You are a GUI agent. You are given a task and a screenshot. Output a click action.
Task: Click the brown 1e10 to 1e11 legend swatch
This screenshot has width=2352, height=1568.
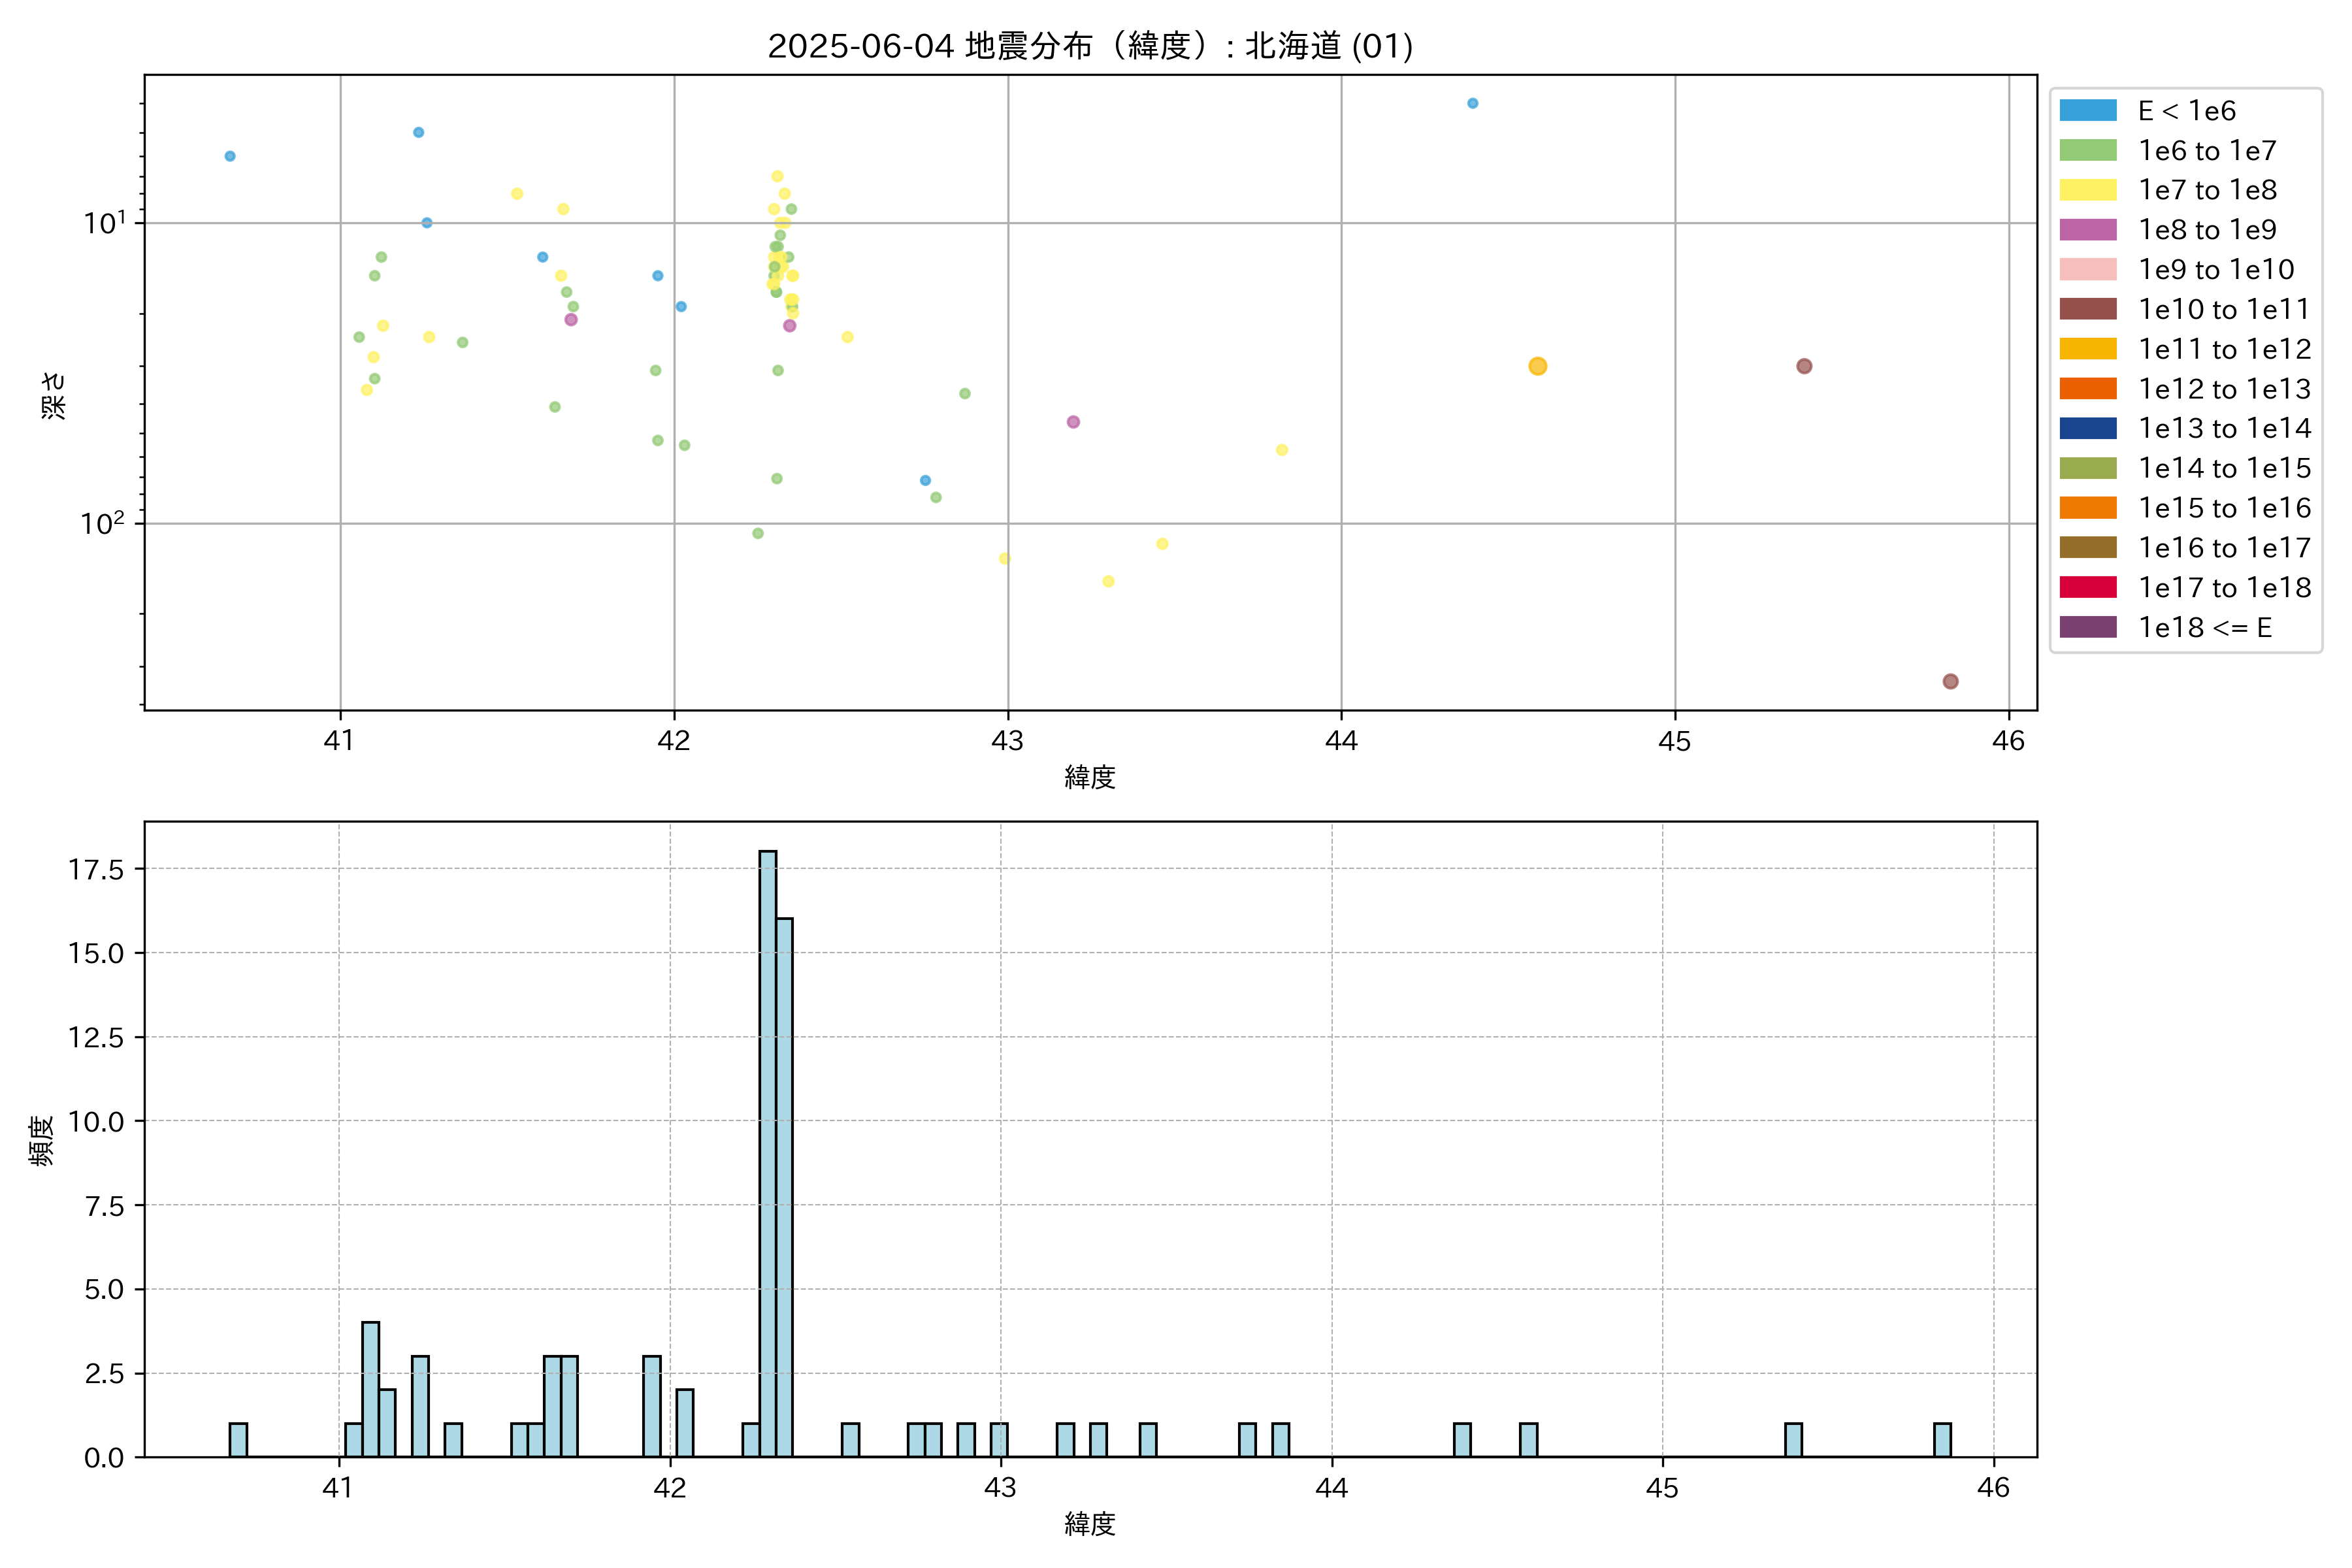(2087, 309)
